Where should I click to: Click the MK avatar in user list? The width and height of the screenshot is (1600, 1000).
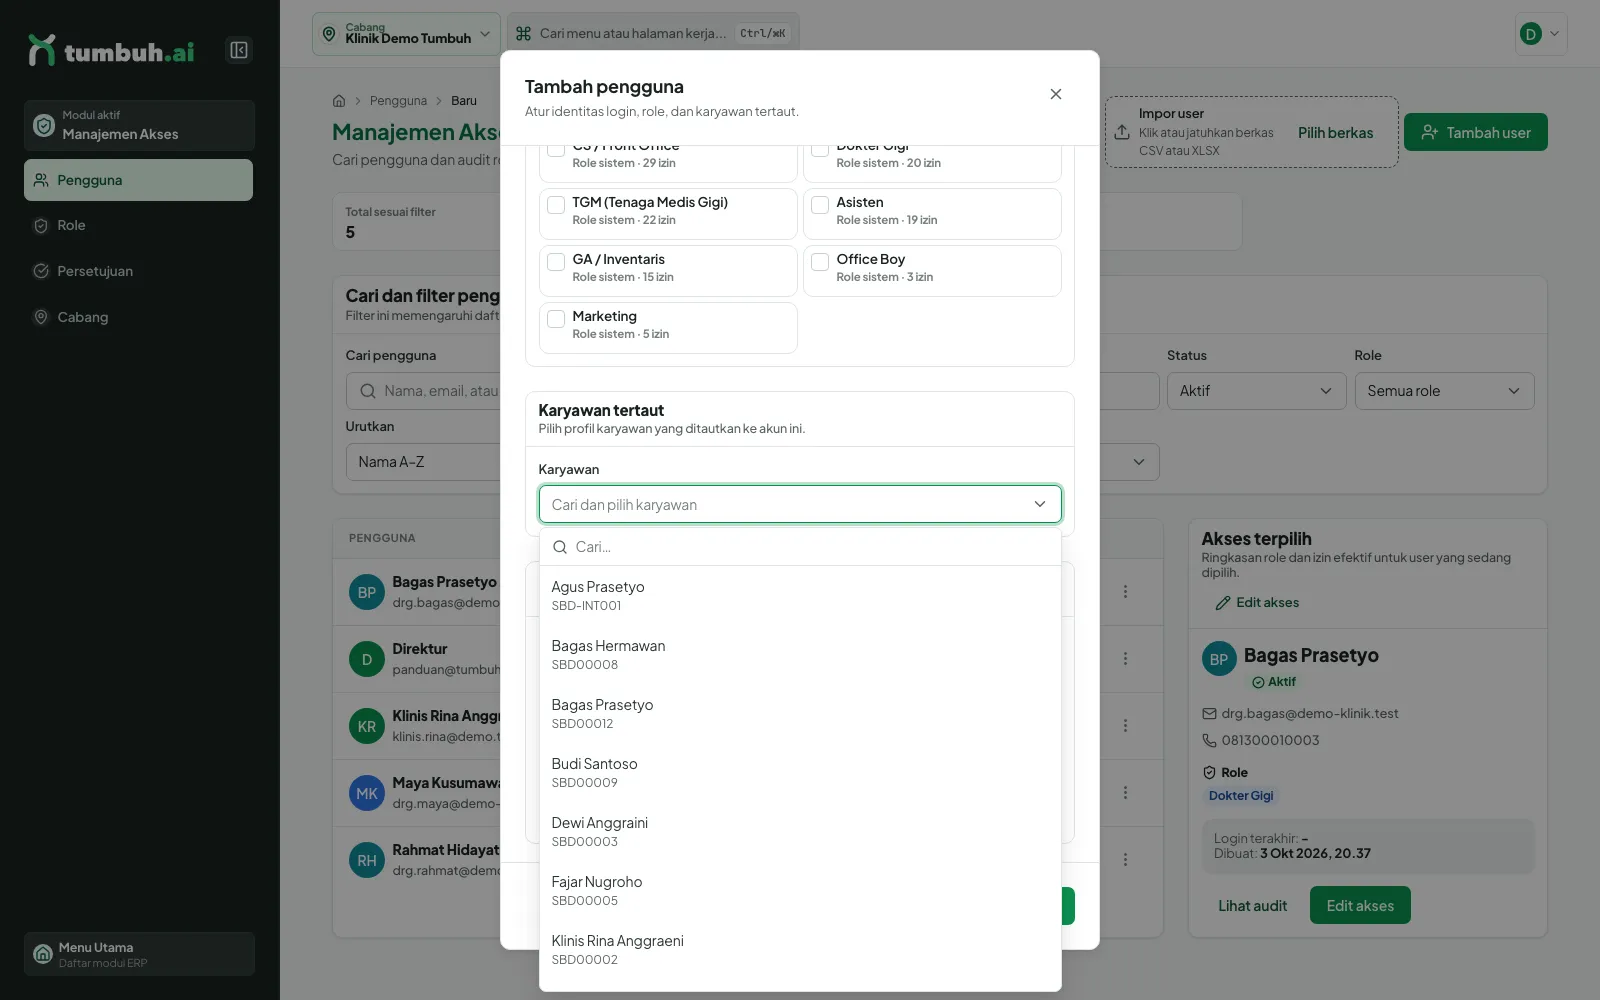tap(367, 794)
